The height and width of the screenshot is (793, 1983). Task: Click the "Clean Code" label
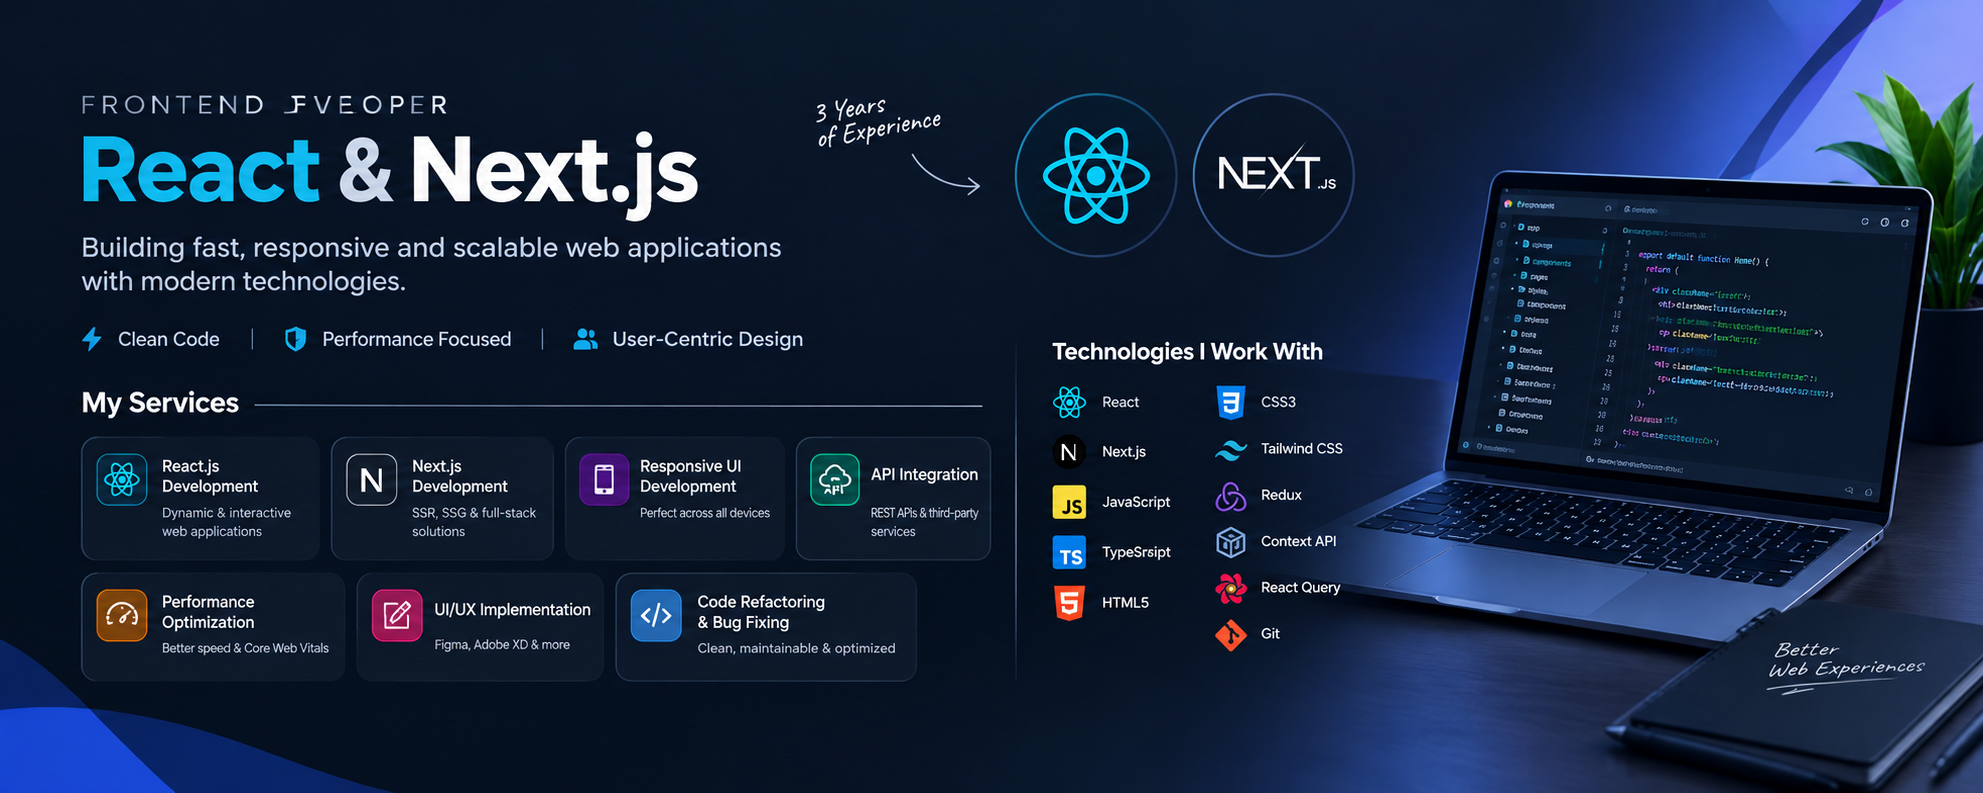[x=169, y=340]
